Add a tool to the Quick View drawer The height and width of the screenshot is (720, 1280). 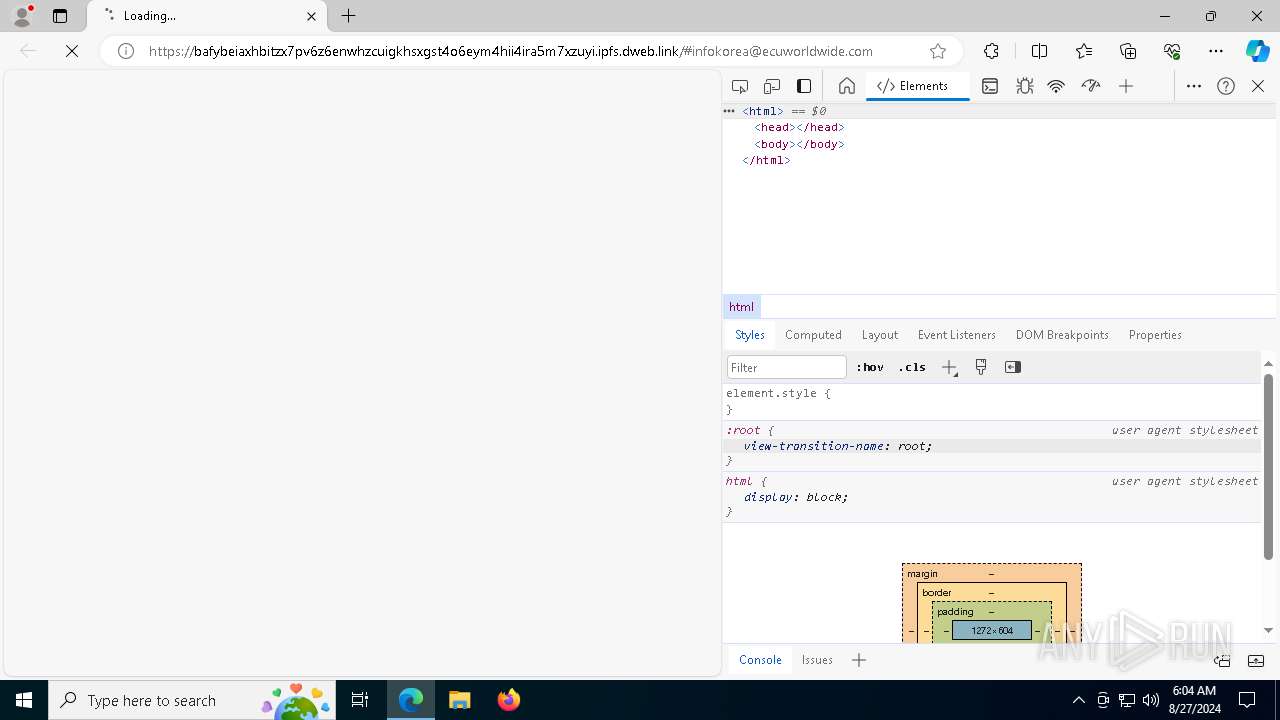pos(859,660)
